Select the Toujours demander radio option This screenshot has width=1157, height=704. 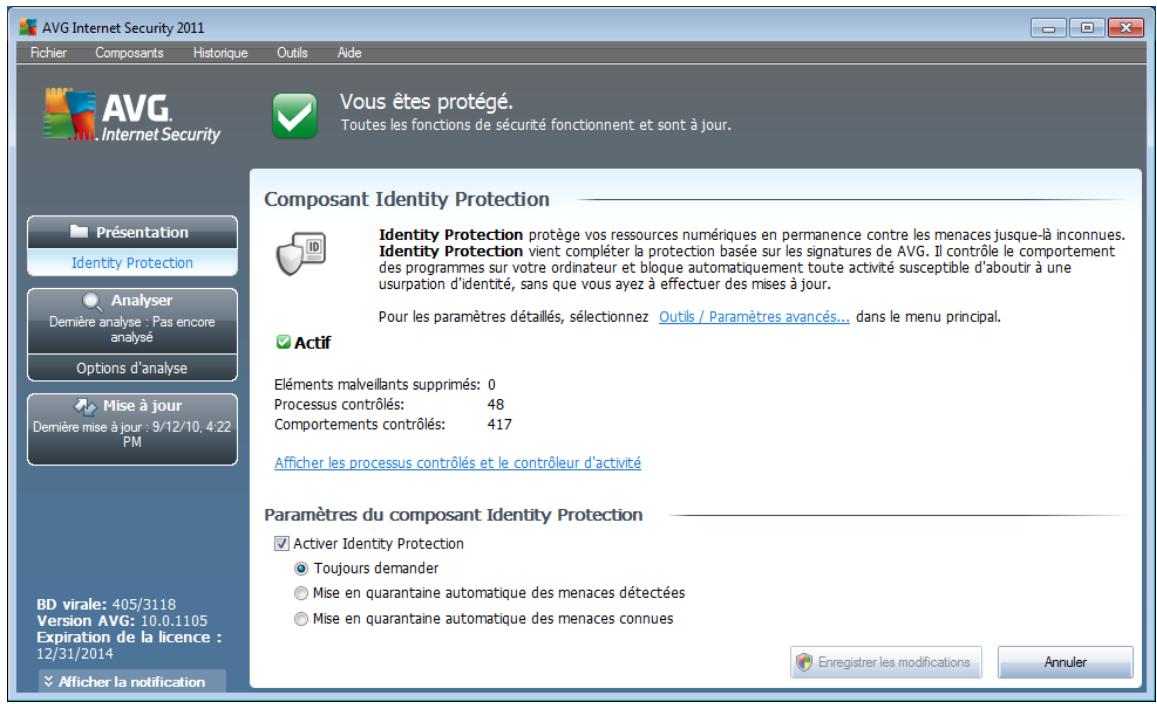point(301,569)
